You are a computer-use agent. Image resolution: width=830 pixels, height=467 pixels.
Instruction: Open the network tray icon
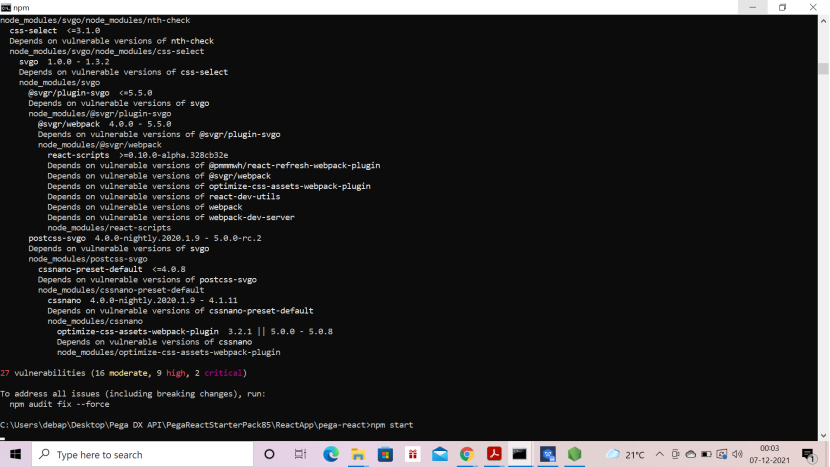(721, 454)
